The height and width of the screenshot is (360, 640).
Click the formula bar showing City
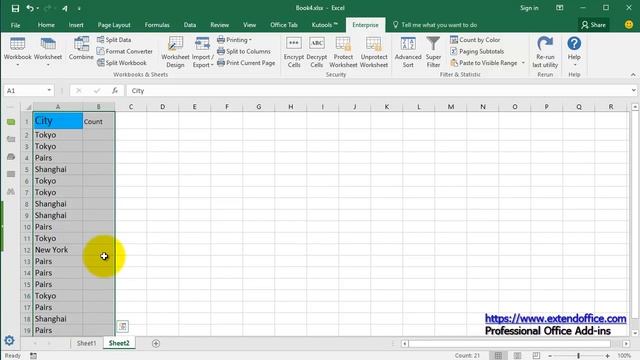pos(378,91)
